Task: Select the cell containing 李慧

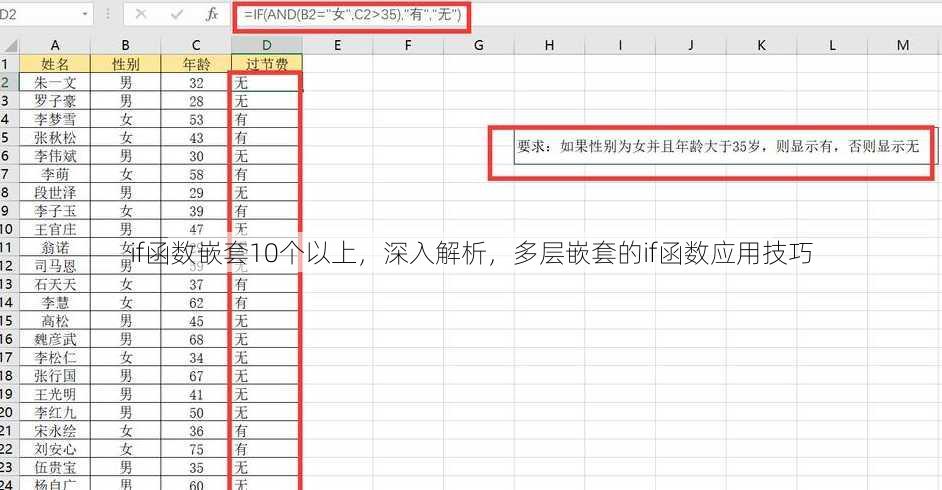Action: point(55,302)
